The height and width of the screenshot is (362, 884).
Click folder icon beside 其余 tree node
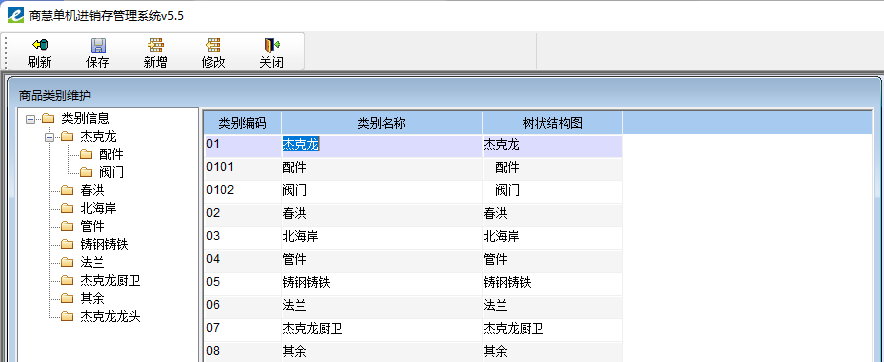click(67, 298)
